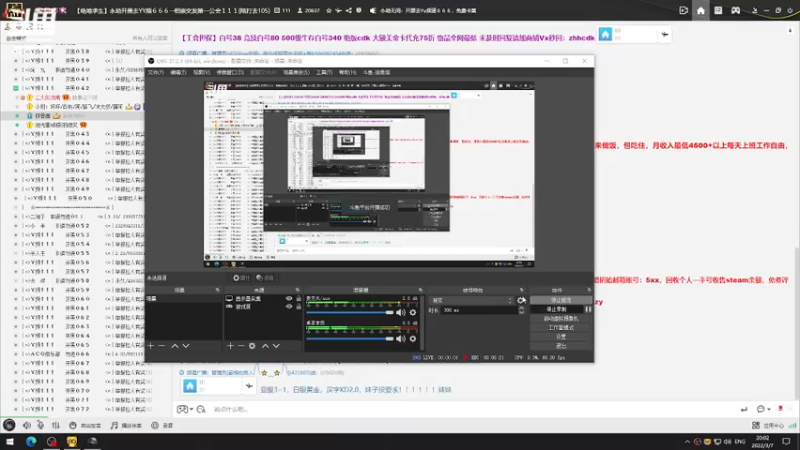The image size is (800, 450).
Task: Adjust transition duration stepper arrows
Action: click(521, 310)
